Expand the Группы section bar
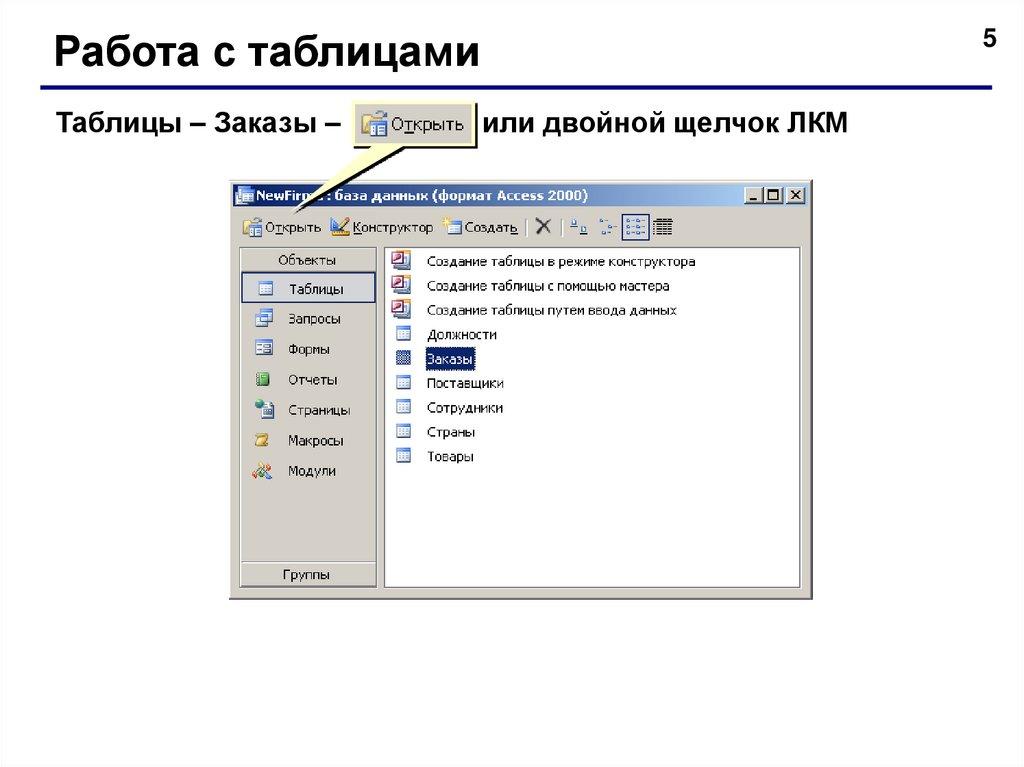Image resolution: width=1024 pixels, height=767 pixels. coord(307,575)
